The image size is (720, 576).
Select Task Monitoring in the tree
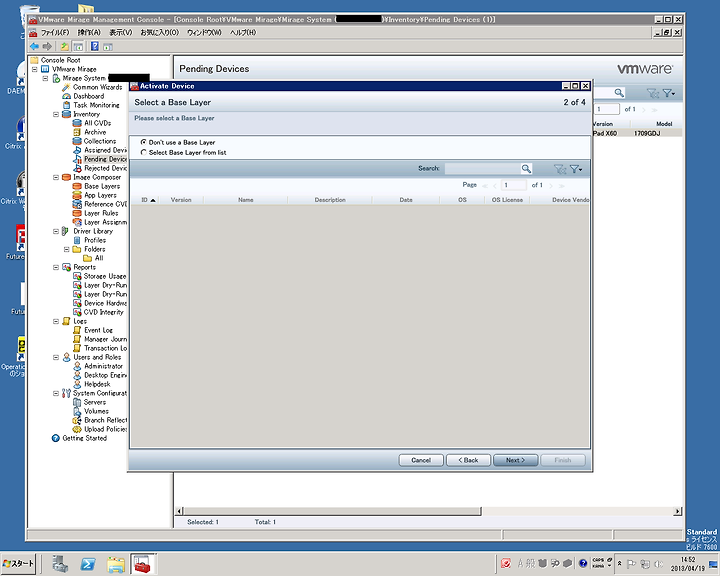point(96,105)
